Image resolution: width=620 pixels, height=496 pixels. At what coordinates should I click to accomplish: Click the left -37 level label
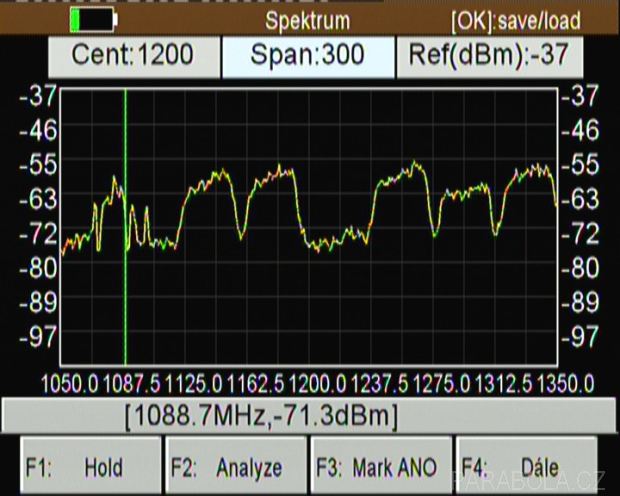38,95
